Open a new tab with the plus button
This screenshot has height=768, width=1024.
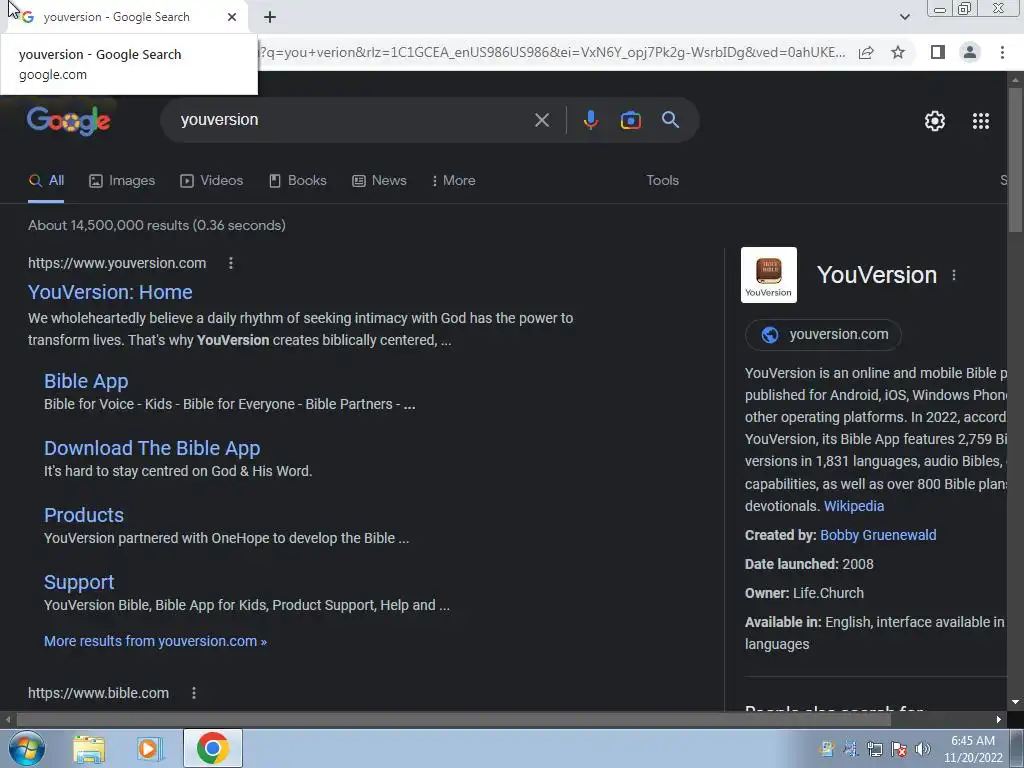(x=270, y=17)
